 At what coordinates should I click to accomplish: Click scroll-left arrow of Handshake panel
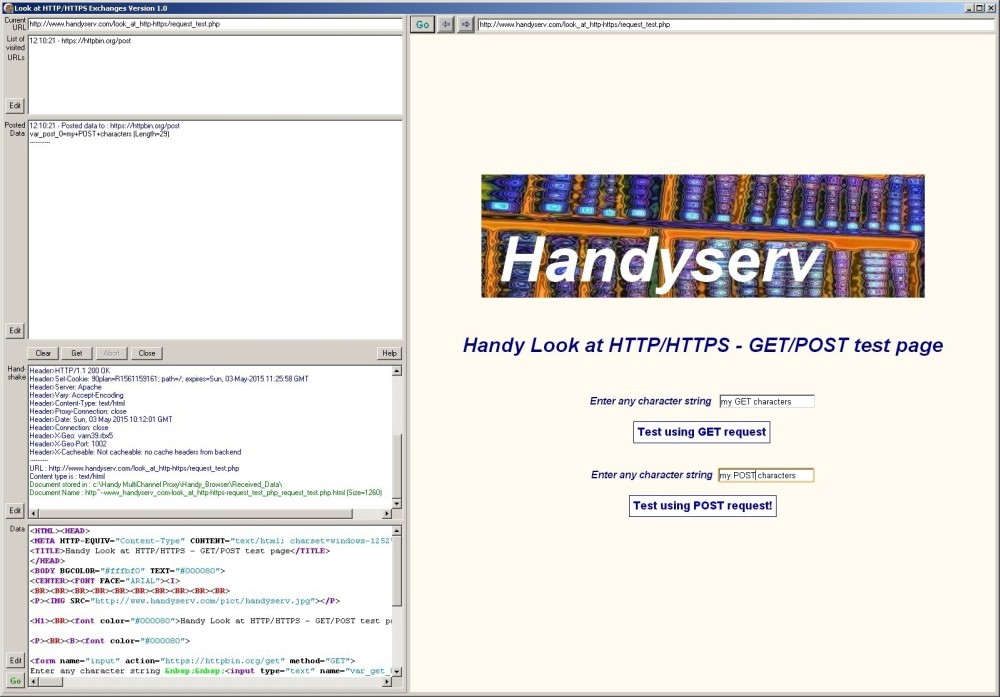34,513
